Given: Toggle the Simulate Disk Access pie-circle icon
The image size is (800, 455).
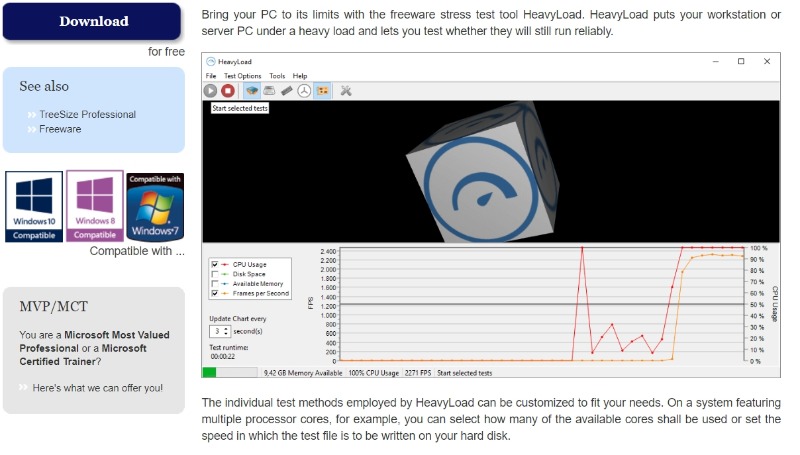Looking at the screenshot, I should click(x=304, y=91).
